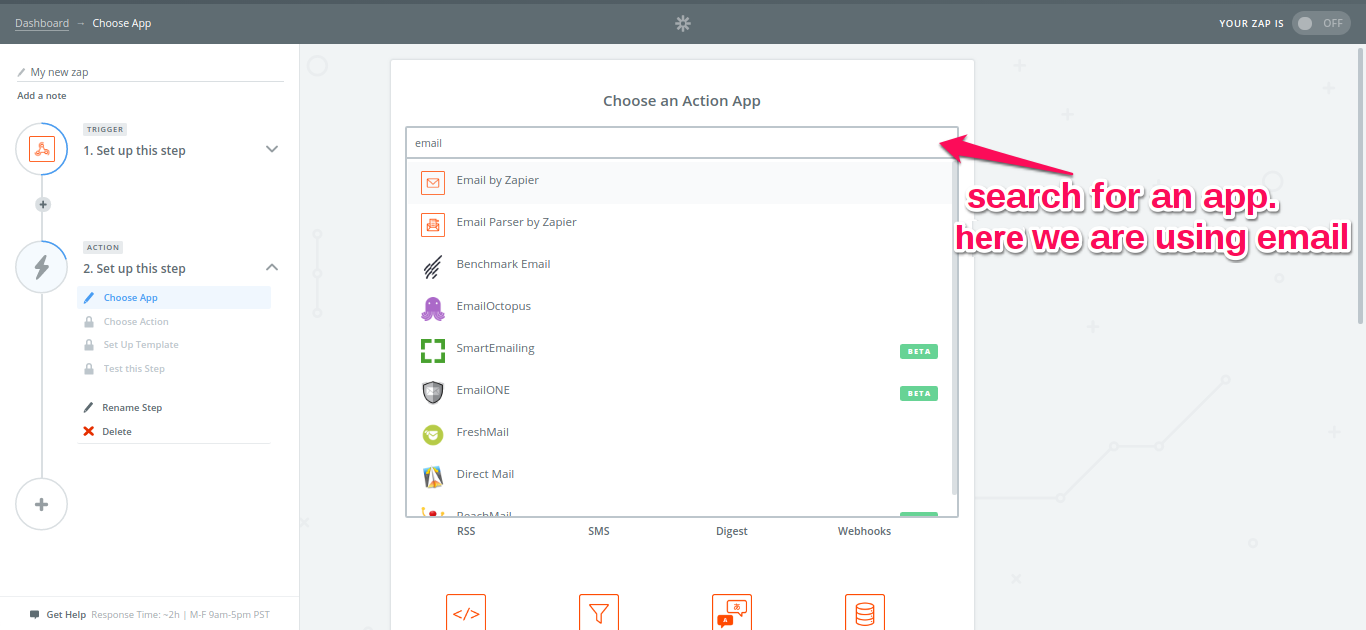
Task: Click the Code icon with angle brackets
Action: [466, 612]
